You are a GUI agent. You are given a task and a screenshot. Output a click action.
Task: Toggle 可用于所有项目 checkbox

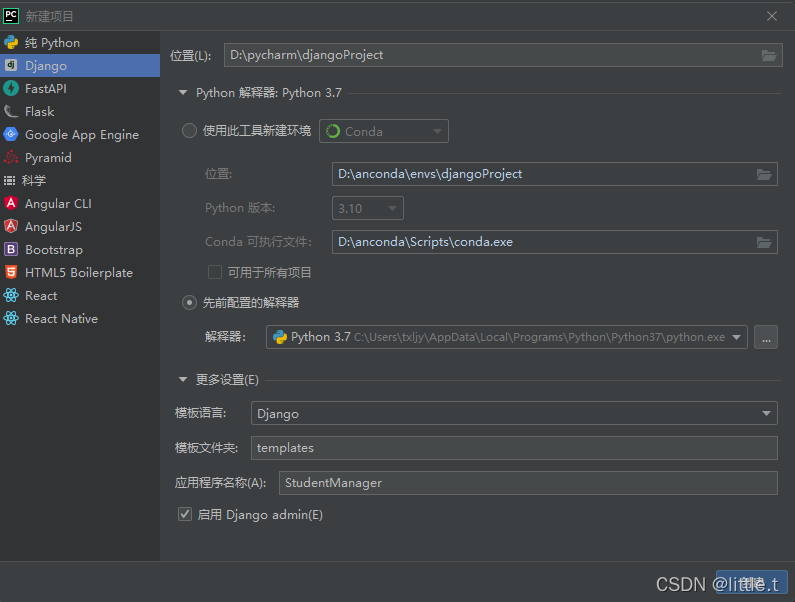[215, 272]
